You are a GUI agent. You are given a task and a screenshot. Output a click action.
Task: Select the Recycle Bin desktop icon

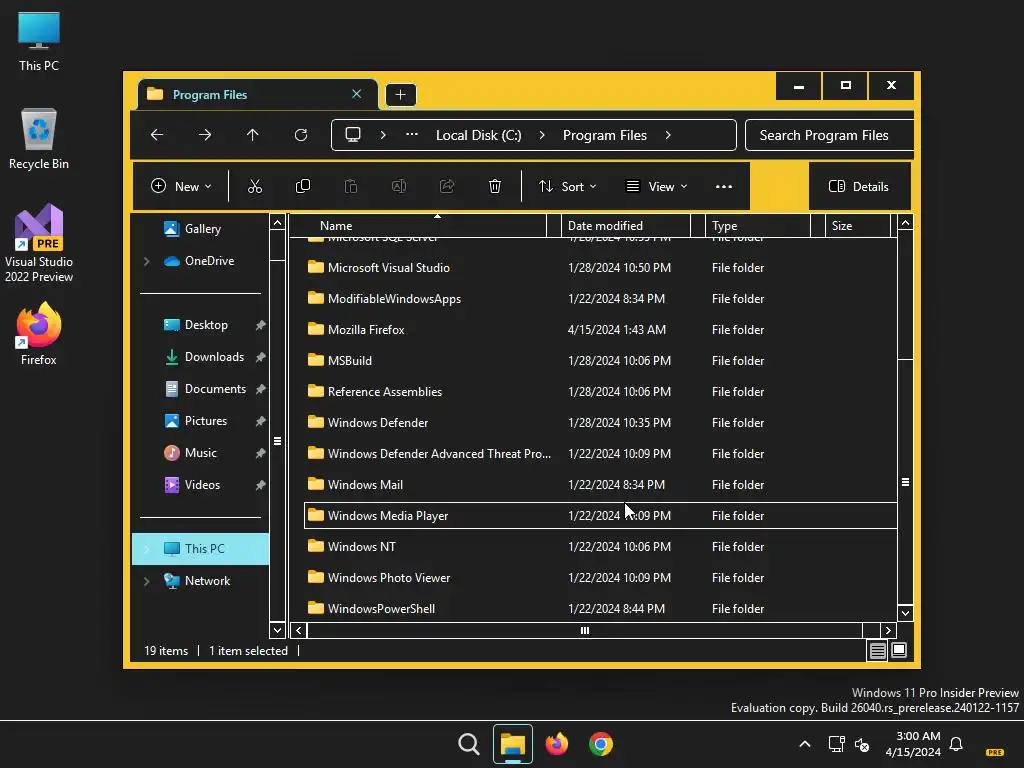click(39, 139)
